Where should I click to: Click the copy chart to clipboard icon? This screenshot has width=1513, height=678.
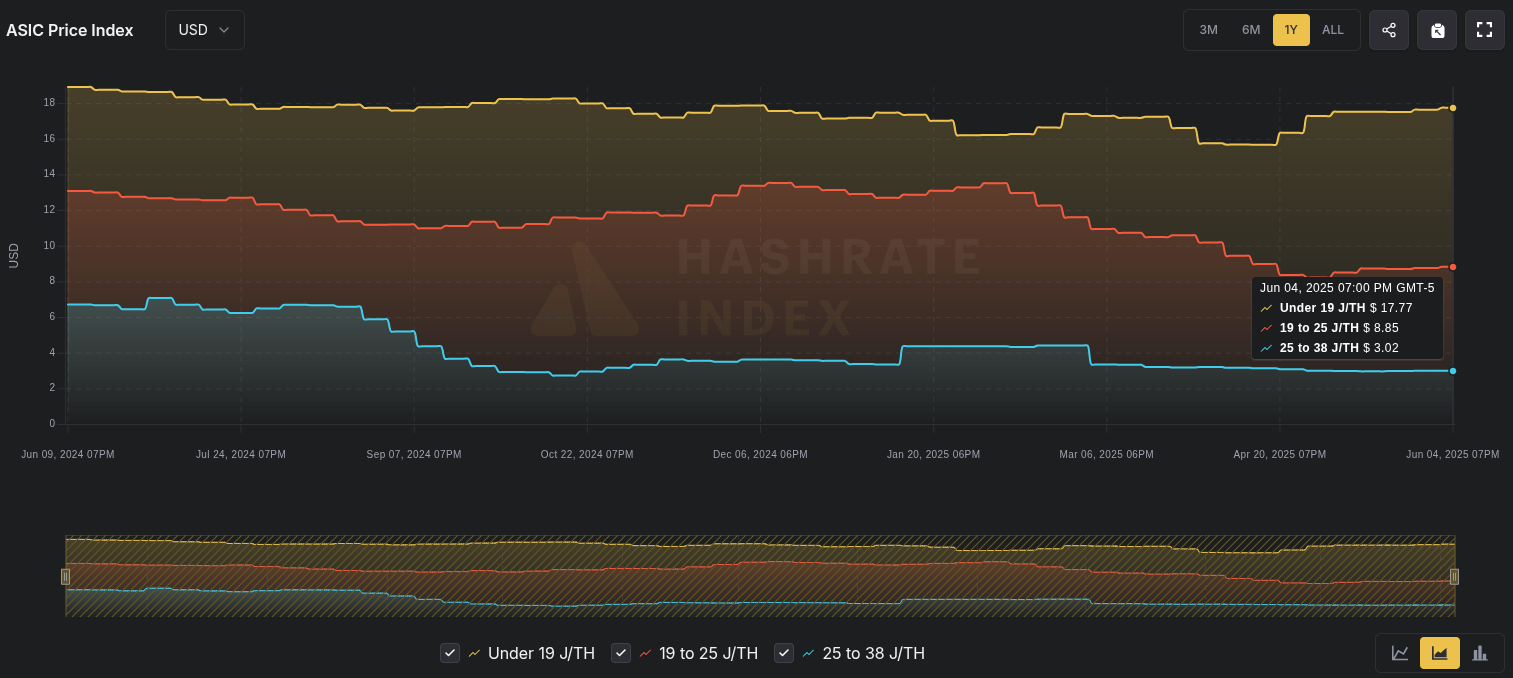coord(1437,30)
